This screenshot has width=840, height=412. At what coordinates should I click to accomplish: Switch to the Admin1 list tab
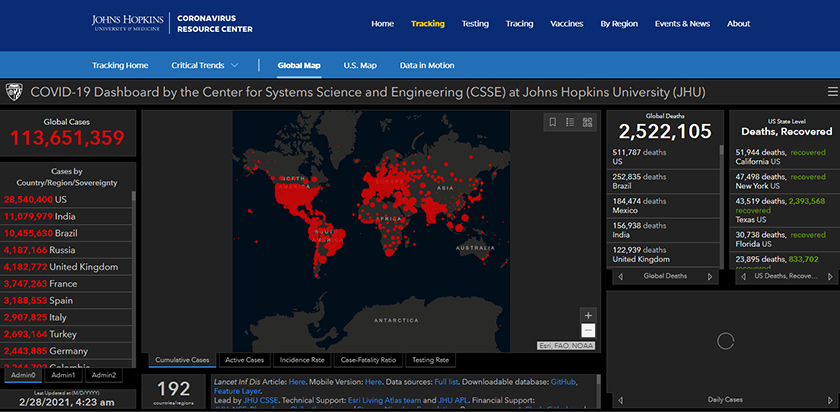pos(64,375)
